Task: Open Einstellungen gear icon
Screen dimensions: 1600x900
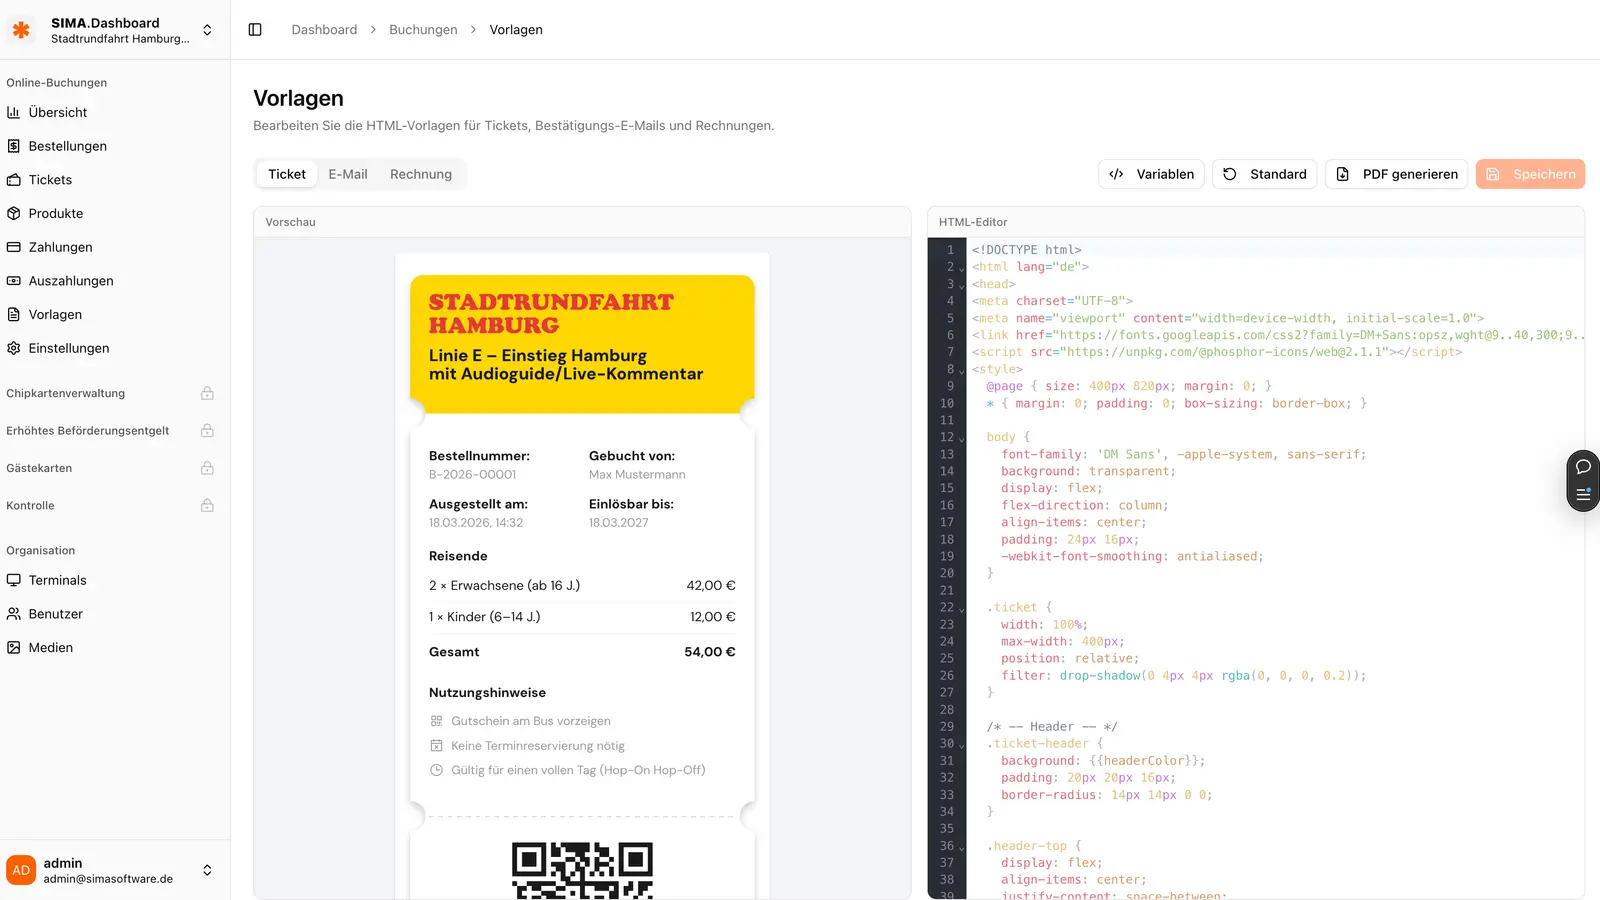Action: (x=14, y=348)
